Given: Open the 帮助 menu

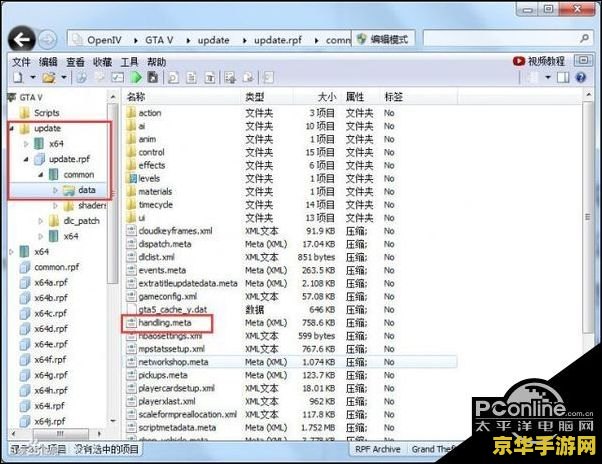Looking at the screenshot, I should 157,62.
